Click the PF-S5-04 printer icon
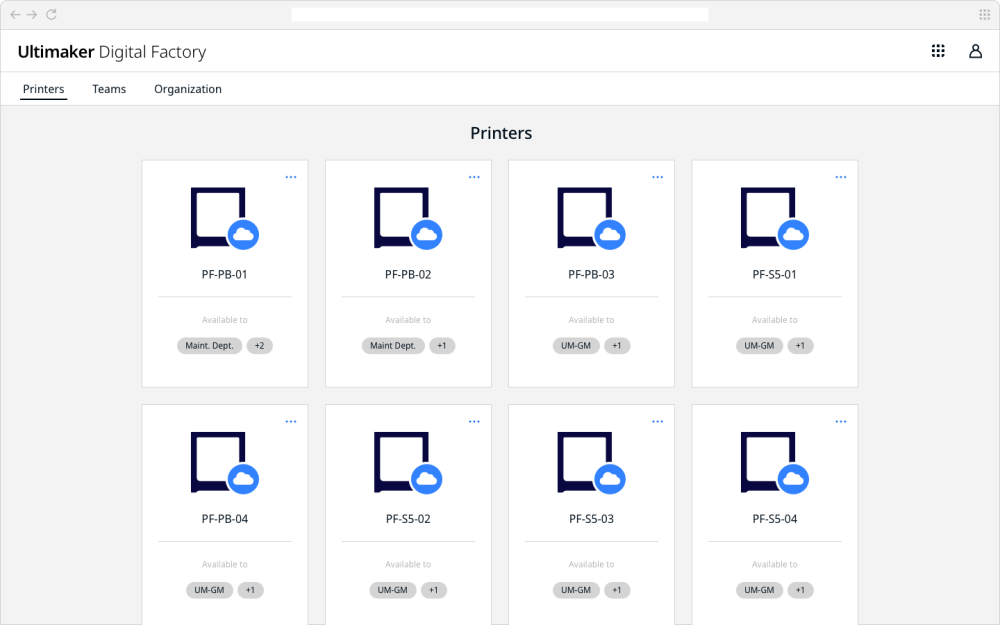 click(x=775, y=462)
